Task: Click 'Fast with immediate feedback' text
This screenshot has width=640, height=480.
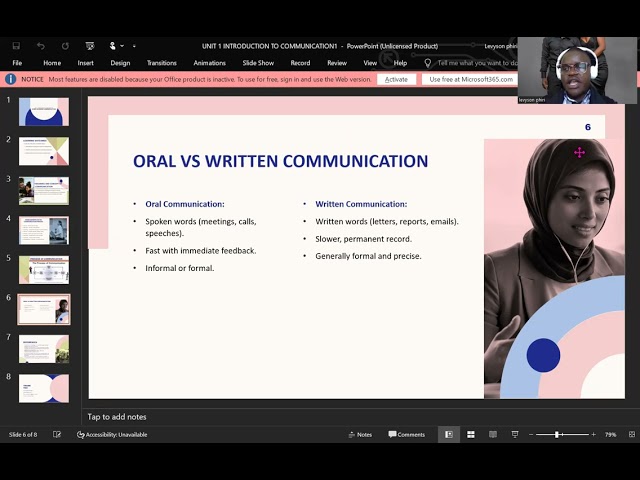Action: click(200, 251)
